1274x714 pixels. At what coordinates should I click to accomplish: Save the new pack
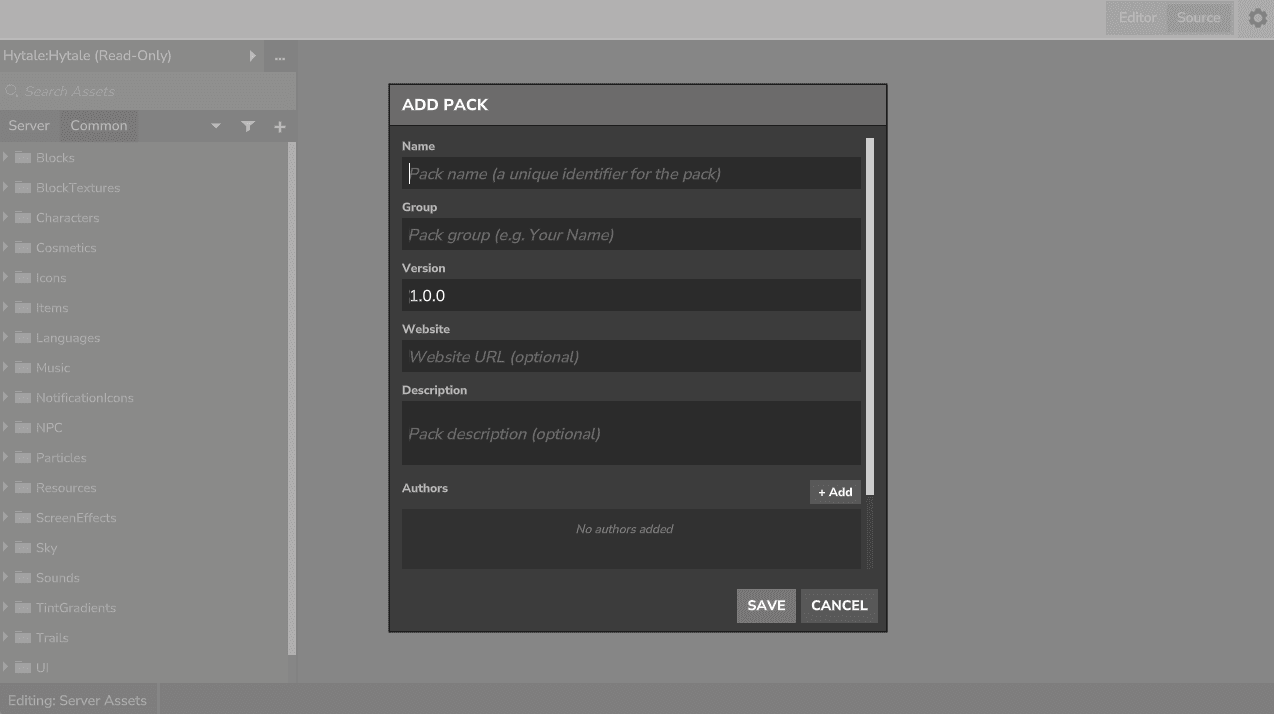coord(766,605)
